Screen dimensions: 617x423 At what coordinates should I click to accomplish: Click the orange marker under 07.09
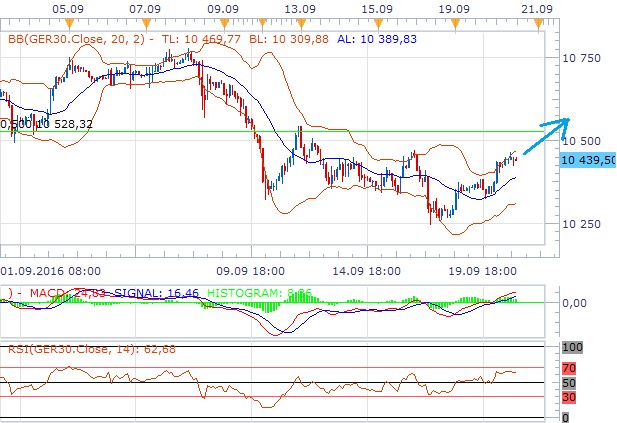[146, 22]
